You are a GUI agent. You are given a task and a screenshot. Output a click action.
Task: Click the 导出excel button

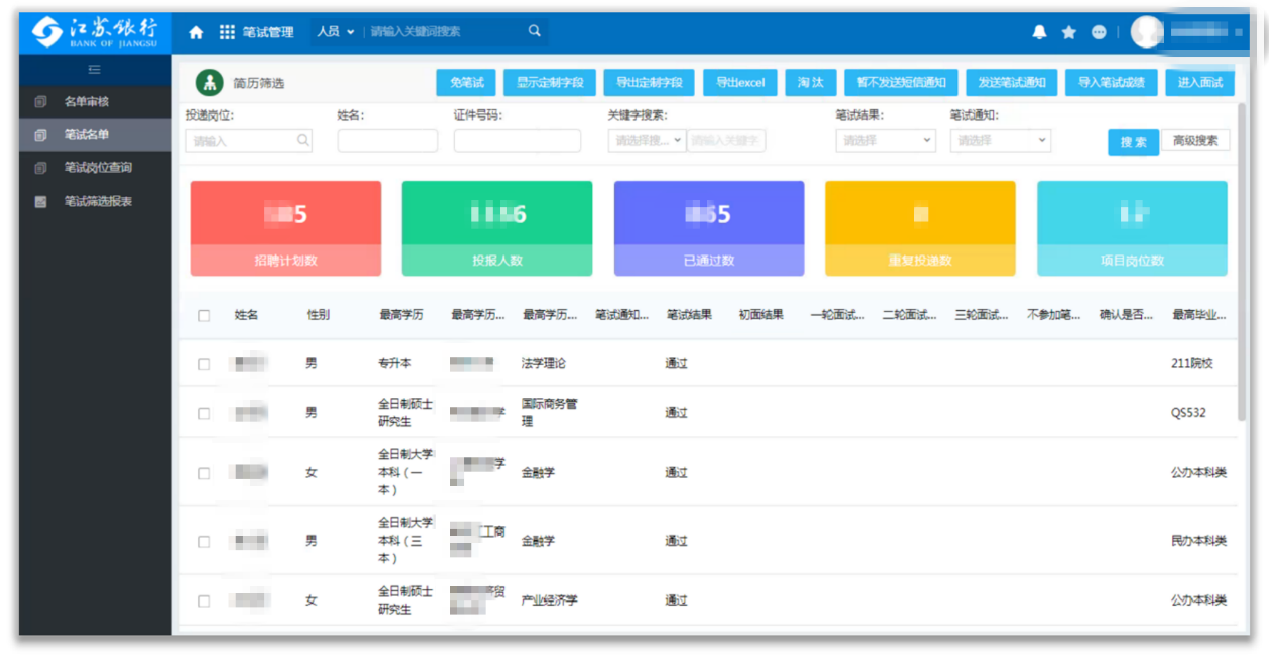pos(740,83)
